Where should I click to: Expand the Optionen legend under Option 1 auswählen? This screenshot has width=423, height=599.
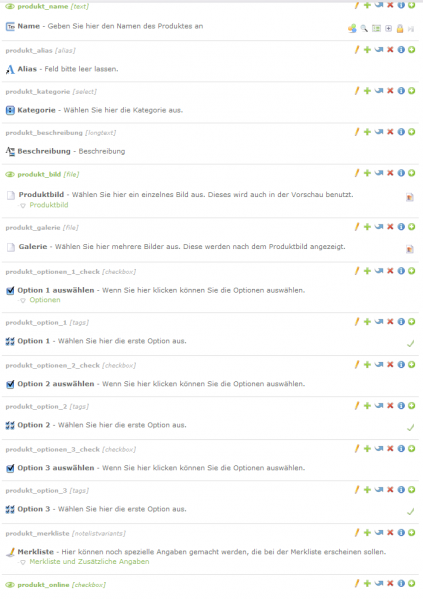click(x=45, y=300)
